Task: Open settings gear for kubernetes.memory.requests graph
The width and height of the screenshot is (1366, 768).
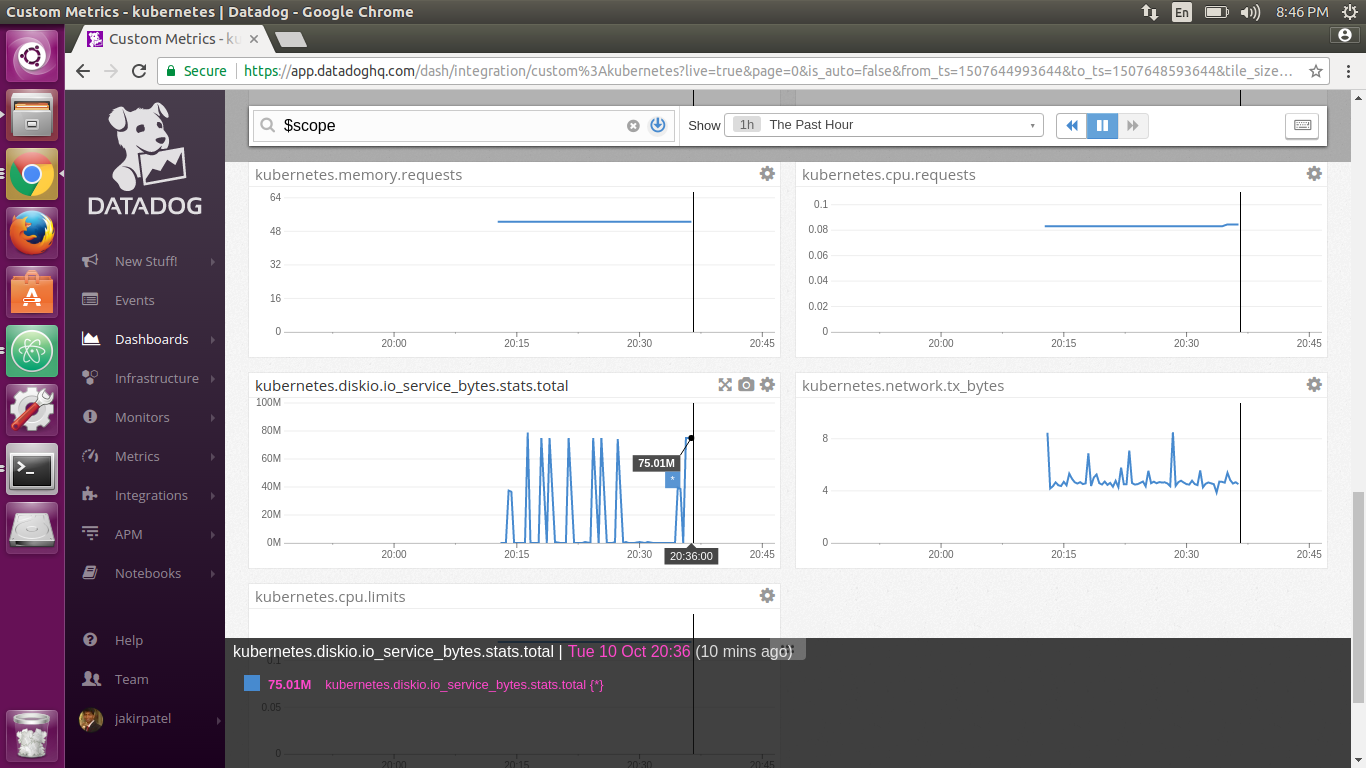Action: (x=767, y=174)
